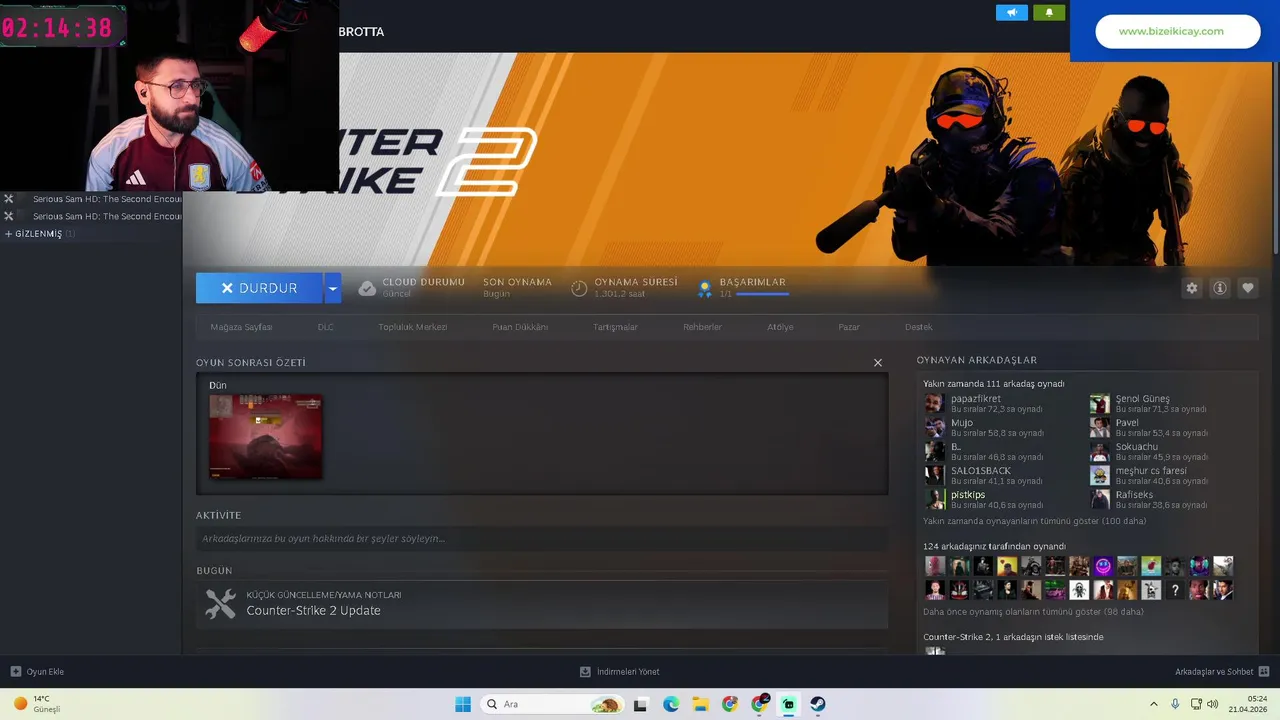This screenshot has height=720, width=1280.
Task: Click the Başarımlar progress bar
Action: point(762,294)
